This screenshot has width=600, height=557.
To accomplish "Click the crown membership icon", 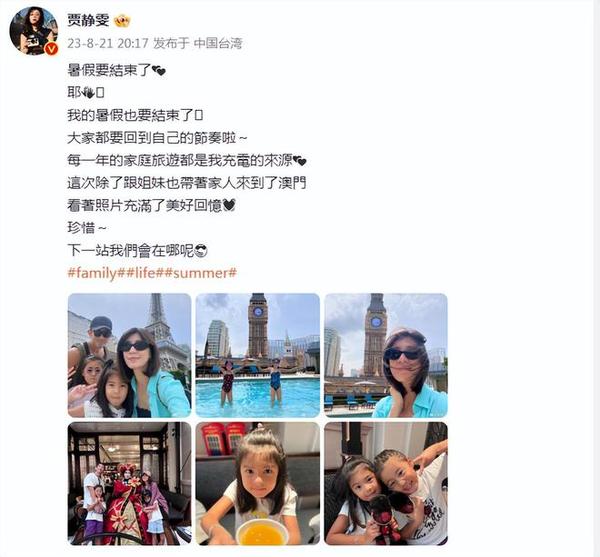I will pyautogui.click(x=122, y=21).
